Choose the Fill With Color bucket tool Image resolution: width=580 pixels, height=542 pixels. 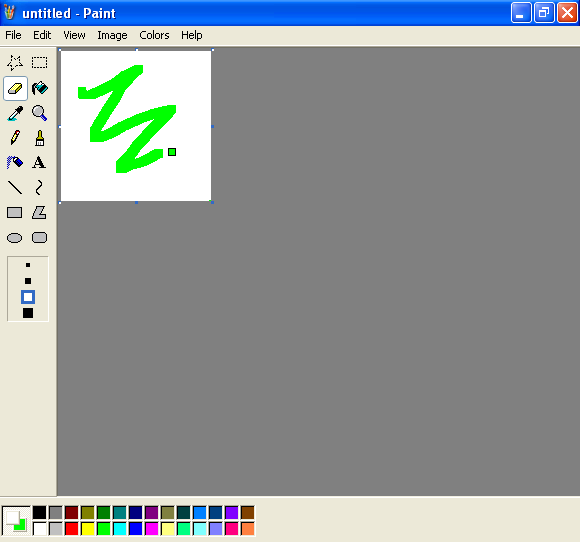pyautogui.click(x=39, y=88)
